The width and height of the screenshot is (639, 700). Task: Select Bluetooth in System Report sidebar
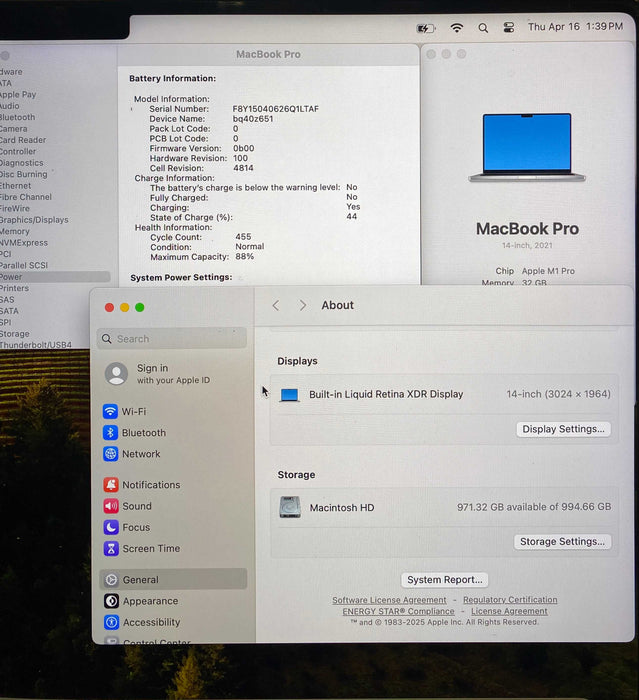(x=17, y=117)
